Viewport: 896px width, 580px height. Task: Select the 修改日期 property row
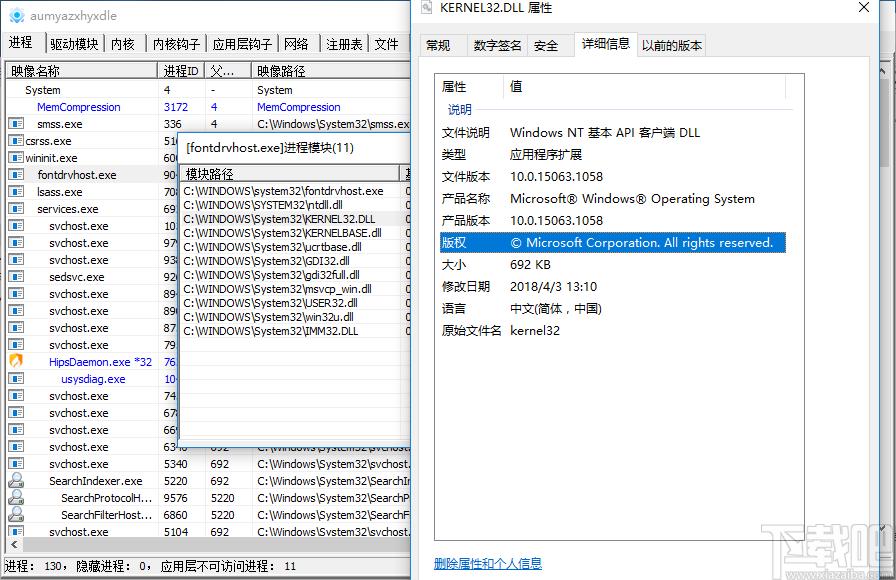[613, 286]
